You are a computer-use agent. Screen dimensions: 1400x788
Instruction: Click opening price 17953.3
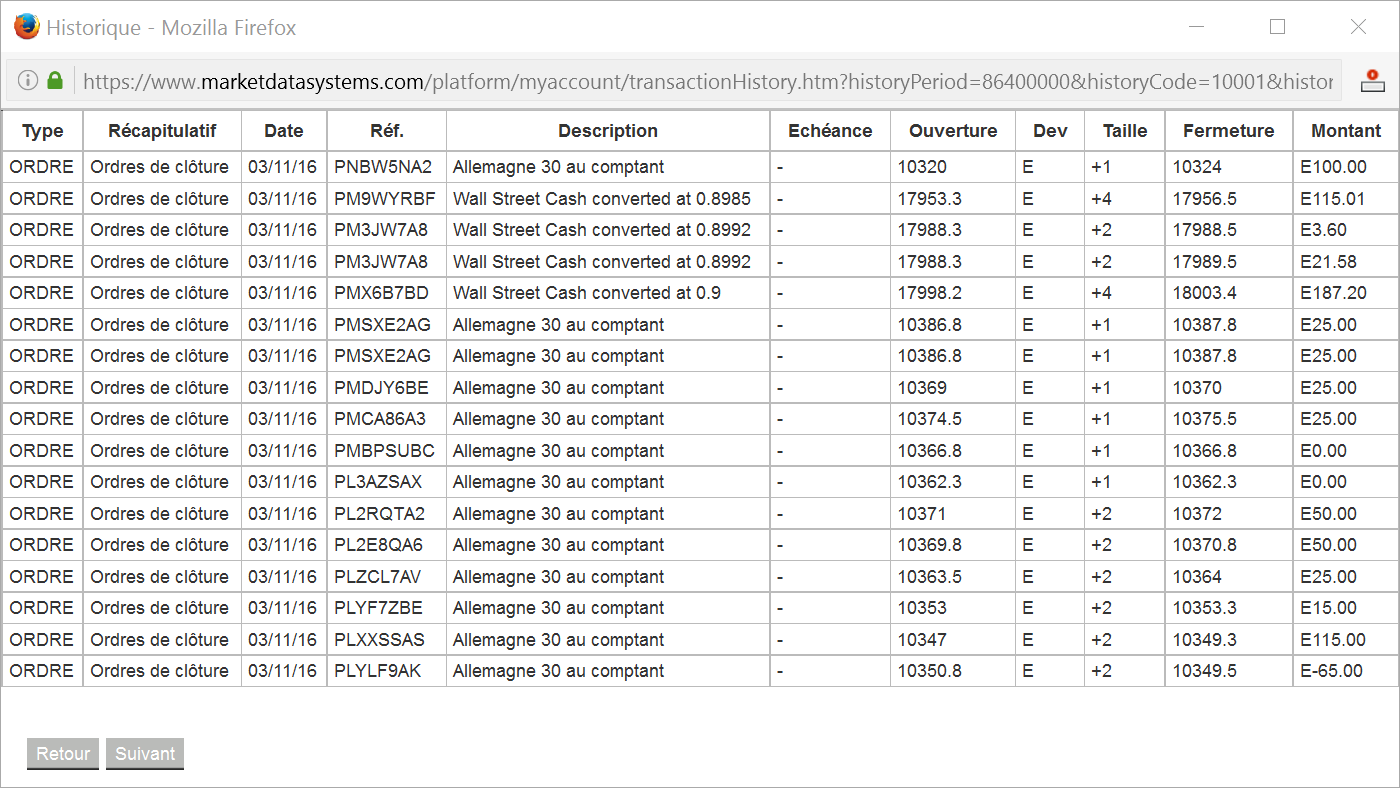click(x=930, y=199)
